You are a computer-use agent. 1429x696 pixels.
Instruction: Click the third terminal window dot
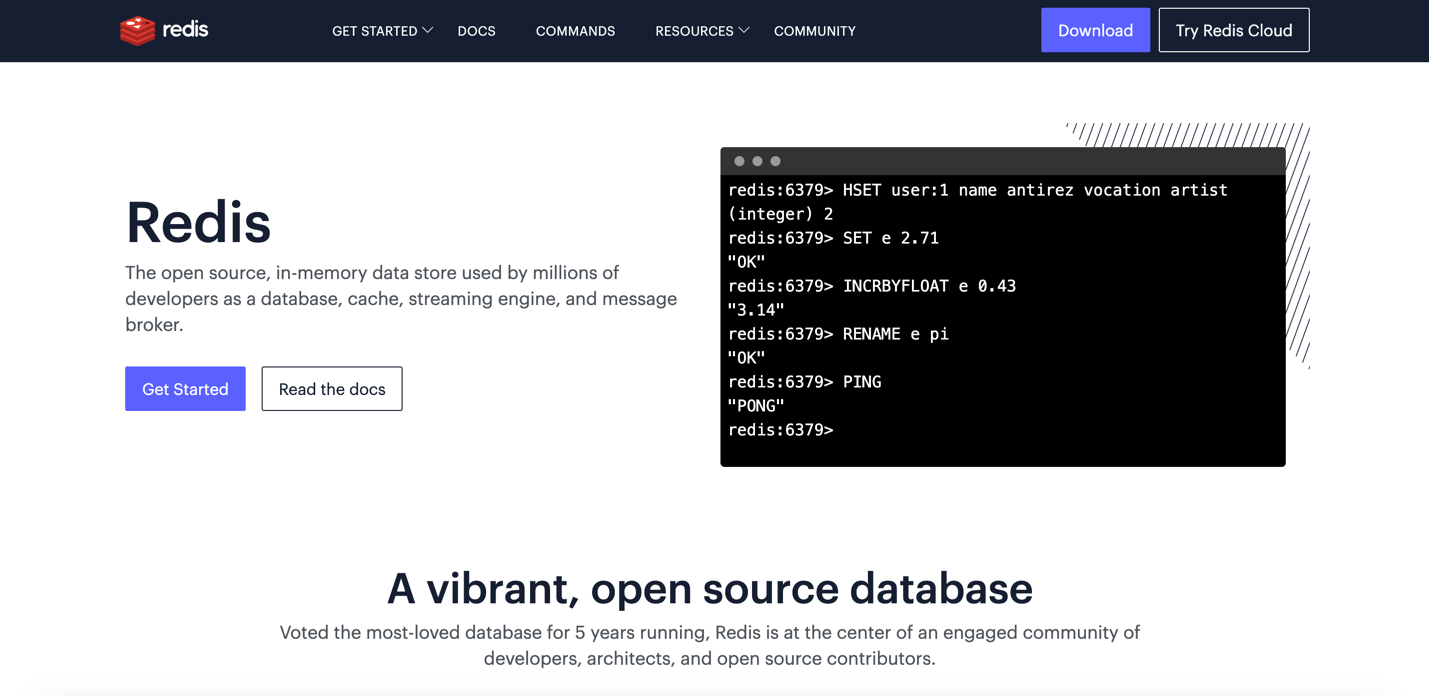(775, 161)
